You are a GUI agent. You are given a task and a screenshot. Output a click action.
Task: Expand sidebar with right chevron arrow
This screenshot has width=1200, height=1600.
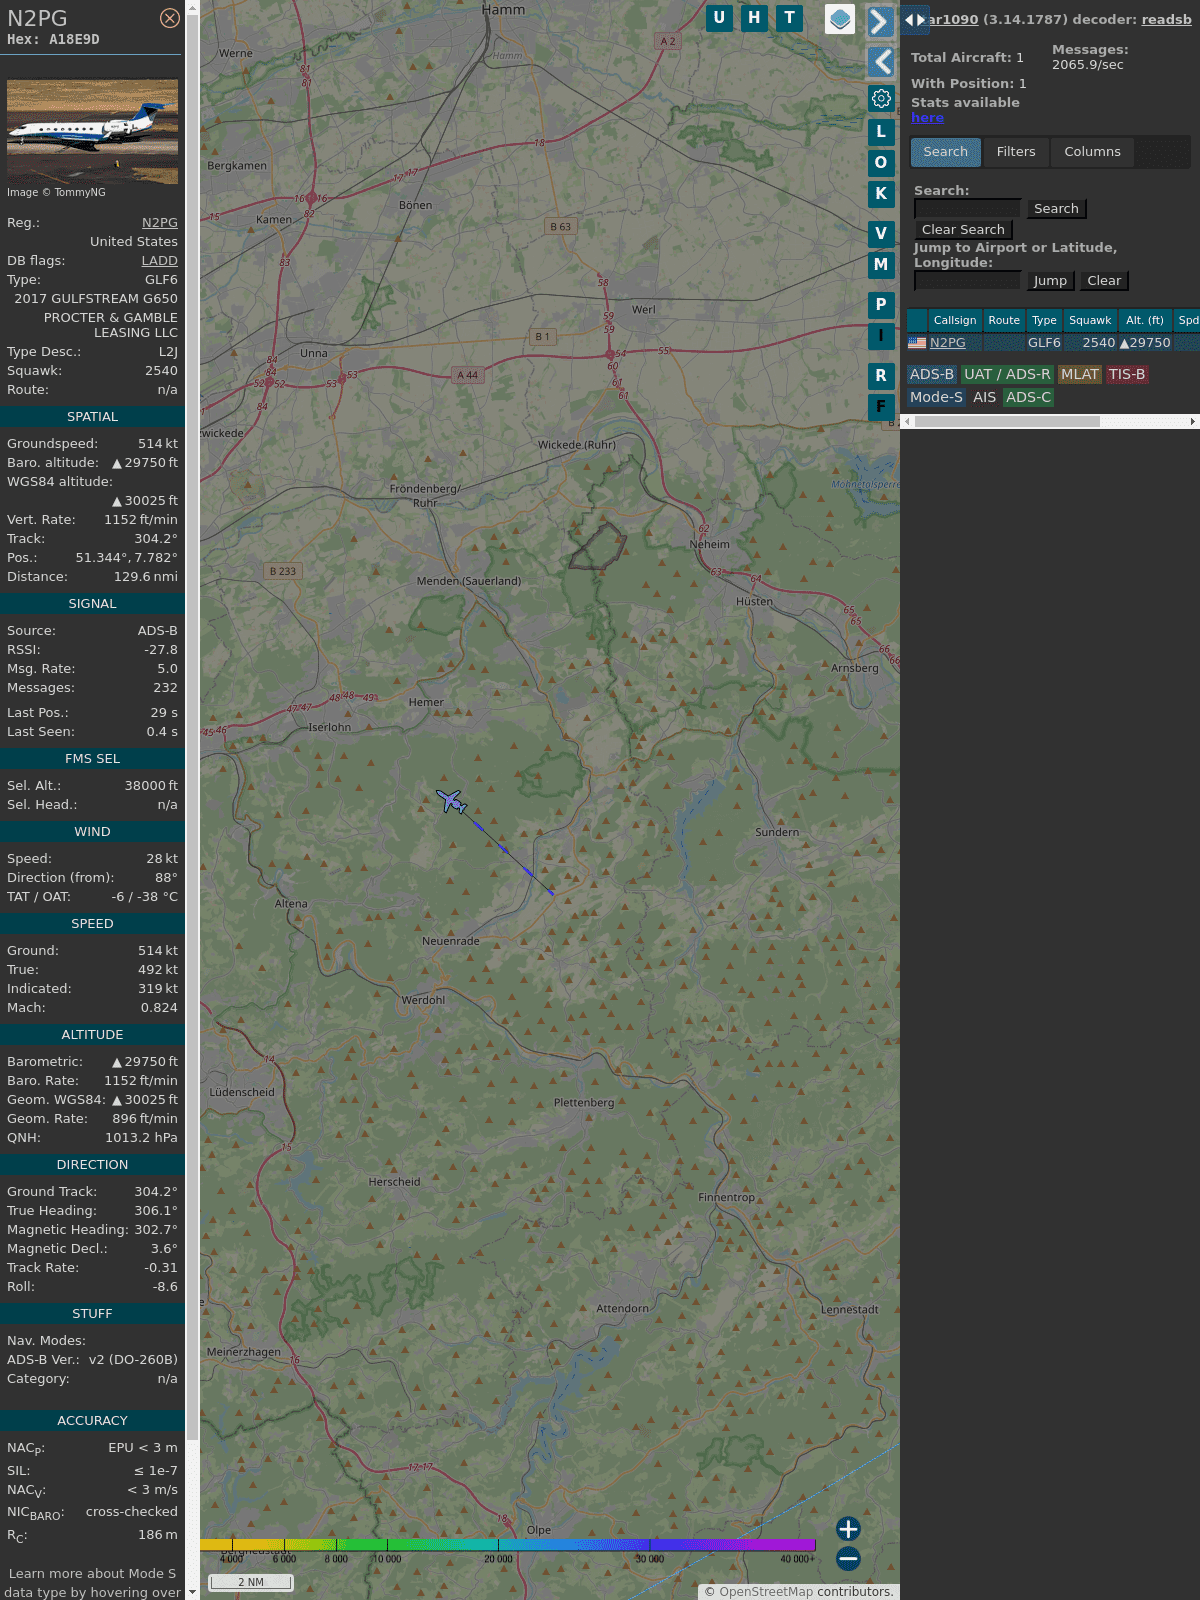880,22
